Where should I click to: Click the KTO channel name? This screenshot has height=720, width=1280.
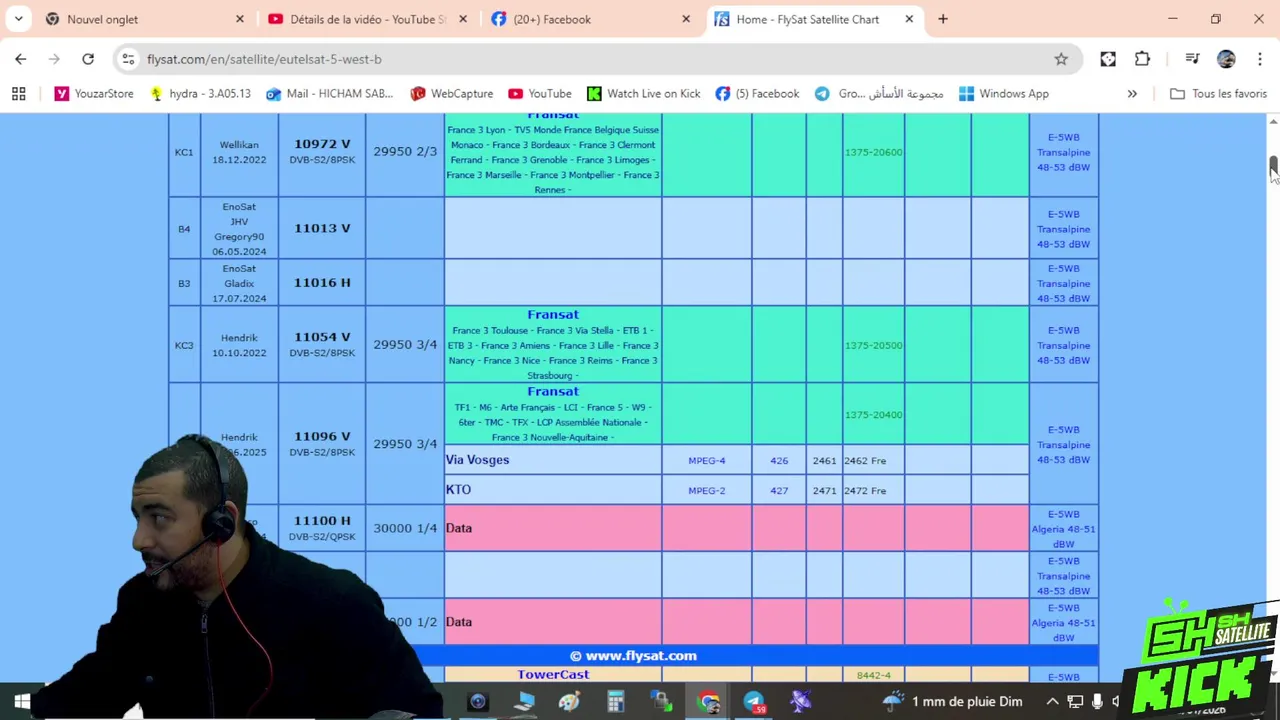458,490
